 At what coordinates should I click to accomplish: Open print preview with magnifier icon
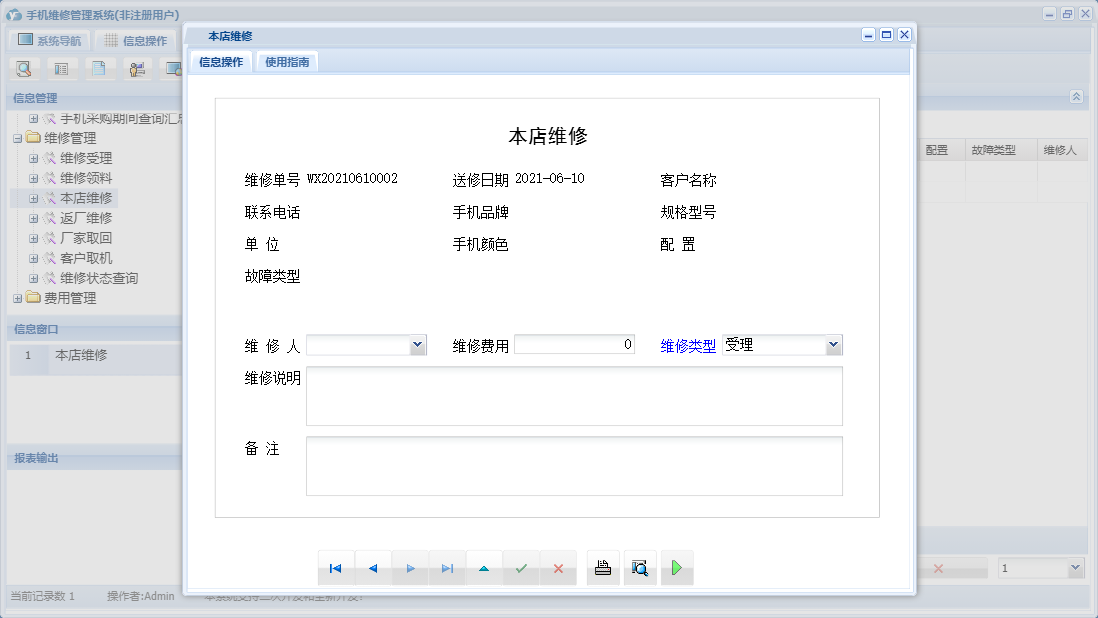640,568
